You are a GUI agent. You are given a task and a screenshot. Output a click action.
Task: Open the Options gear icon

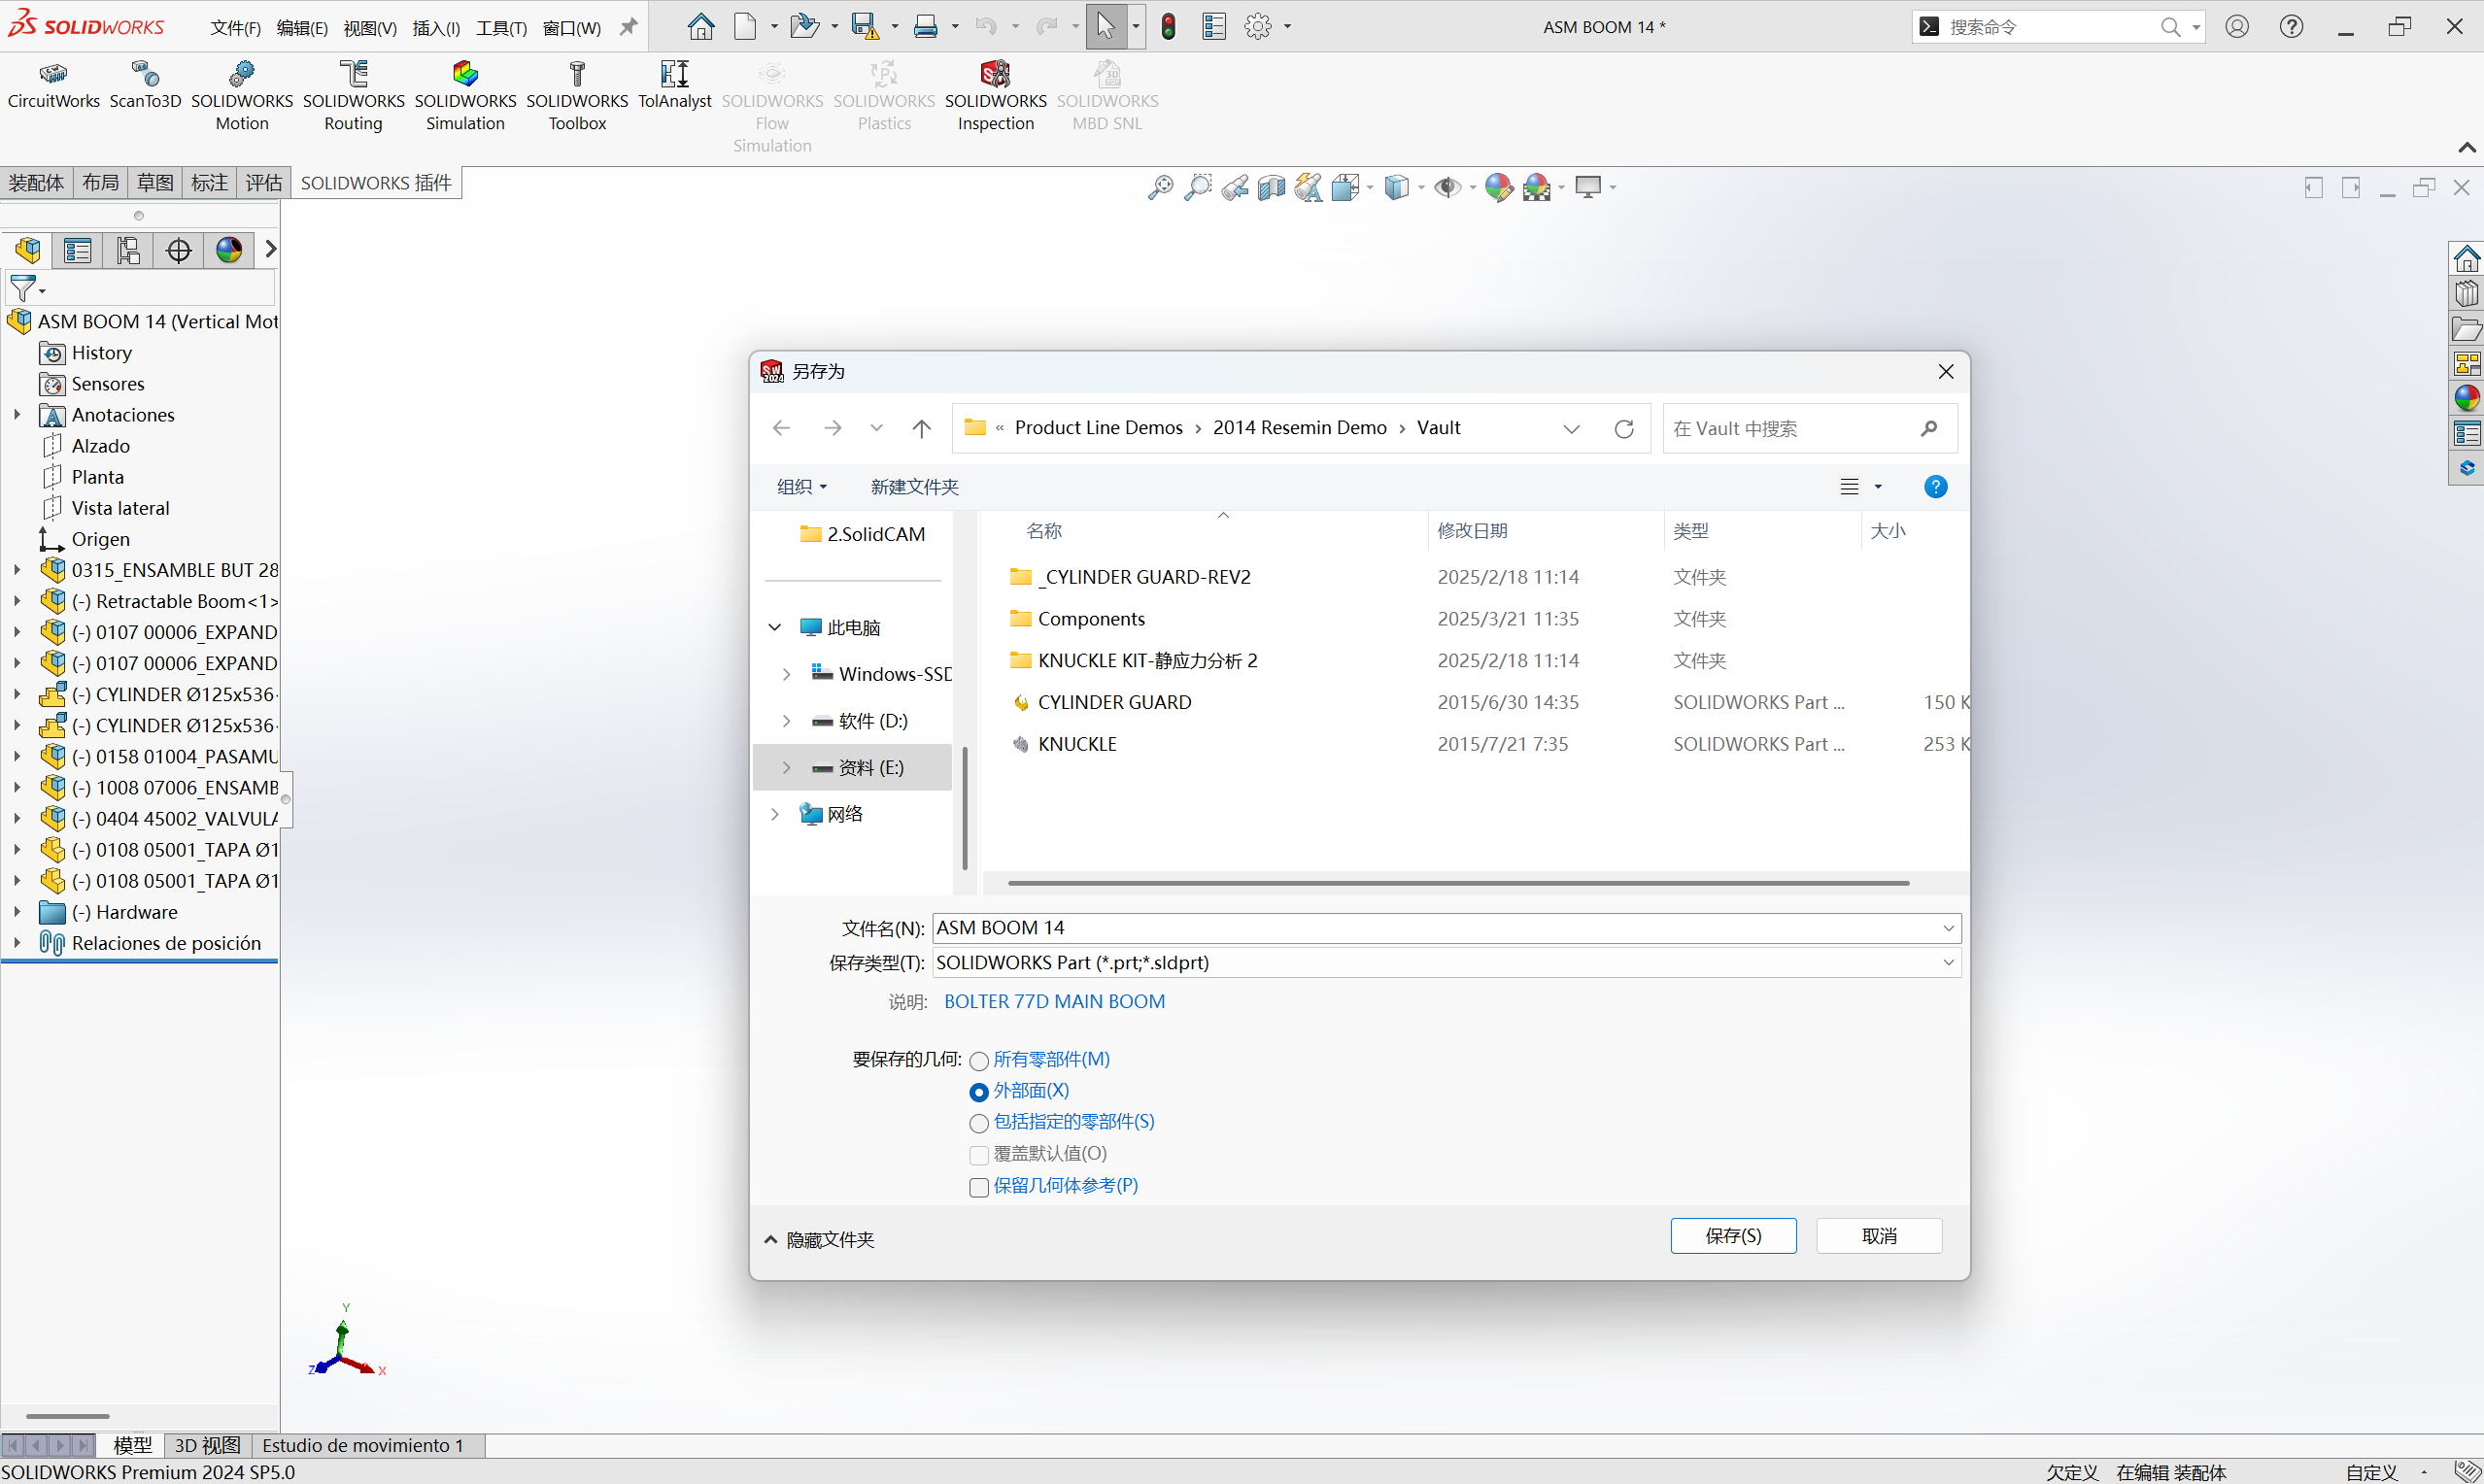(1258, 26)
